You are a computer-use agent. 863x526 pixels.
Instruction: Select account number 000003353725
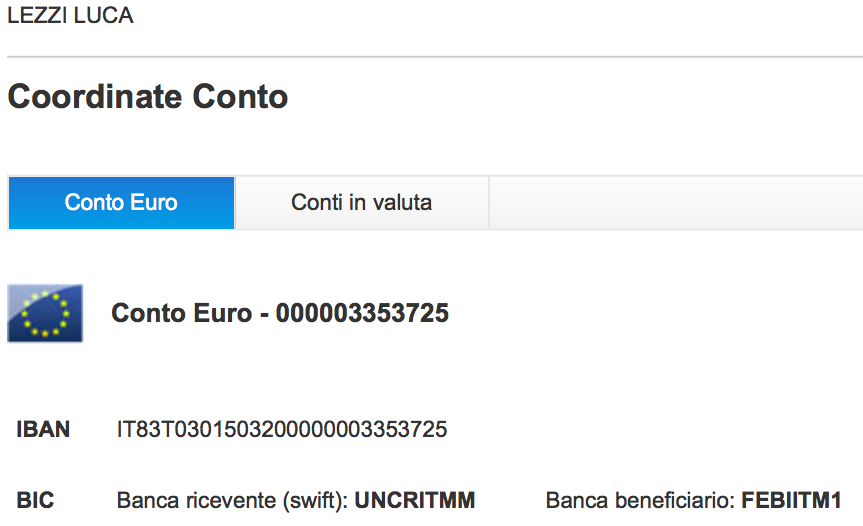(x=362, y=313)
